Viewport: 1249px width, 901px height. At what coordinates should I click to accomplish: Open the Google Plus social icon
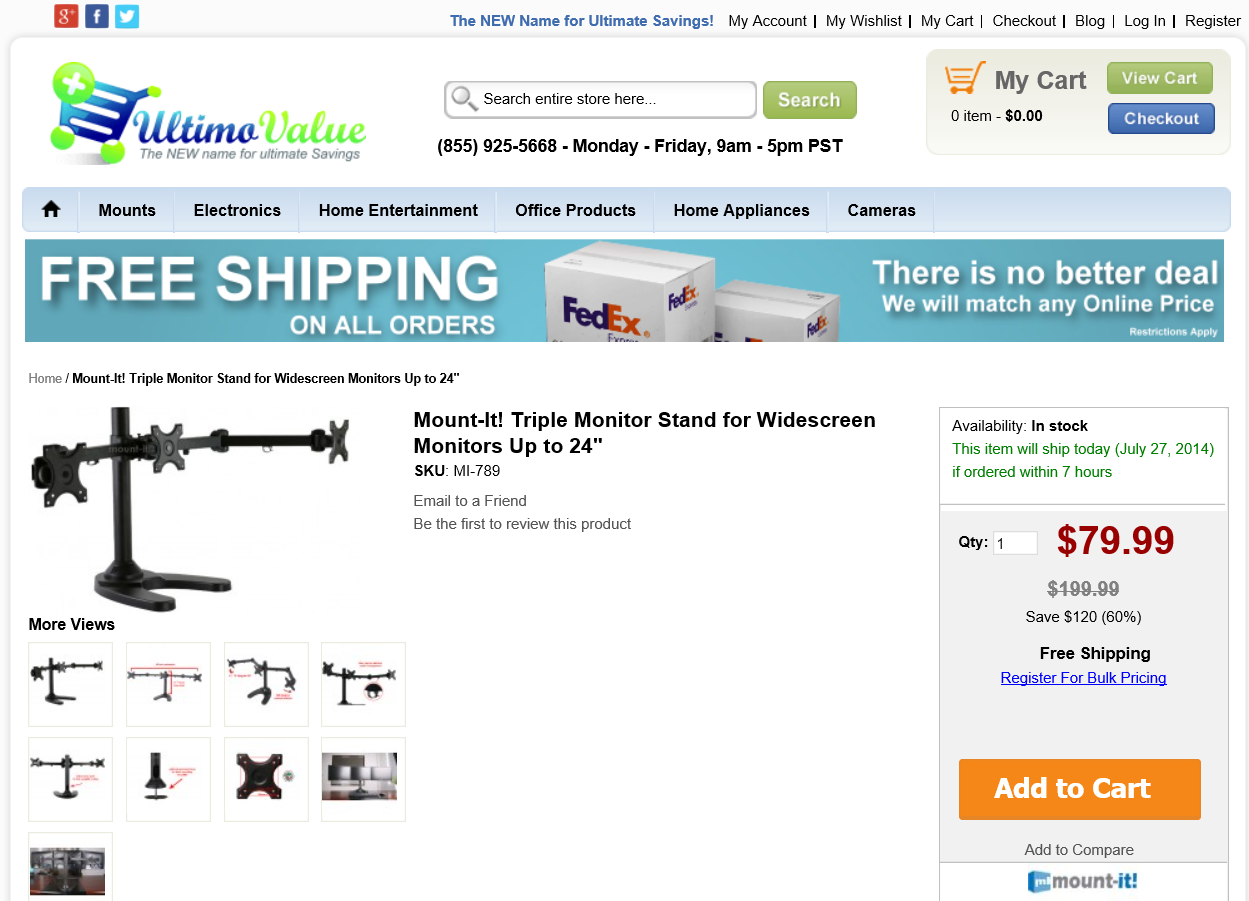tap(66, 16)
